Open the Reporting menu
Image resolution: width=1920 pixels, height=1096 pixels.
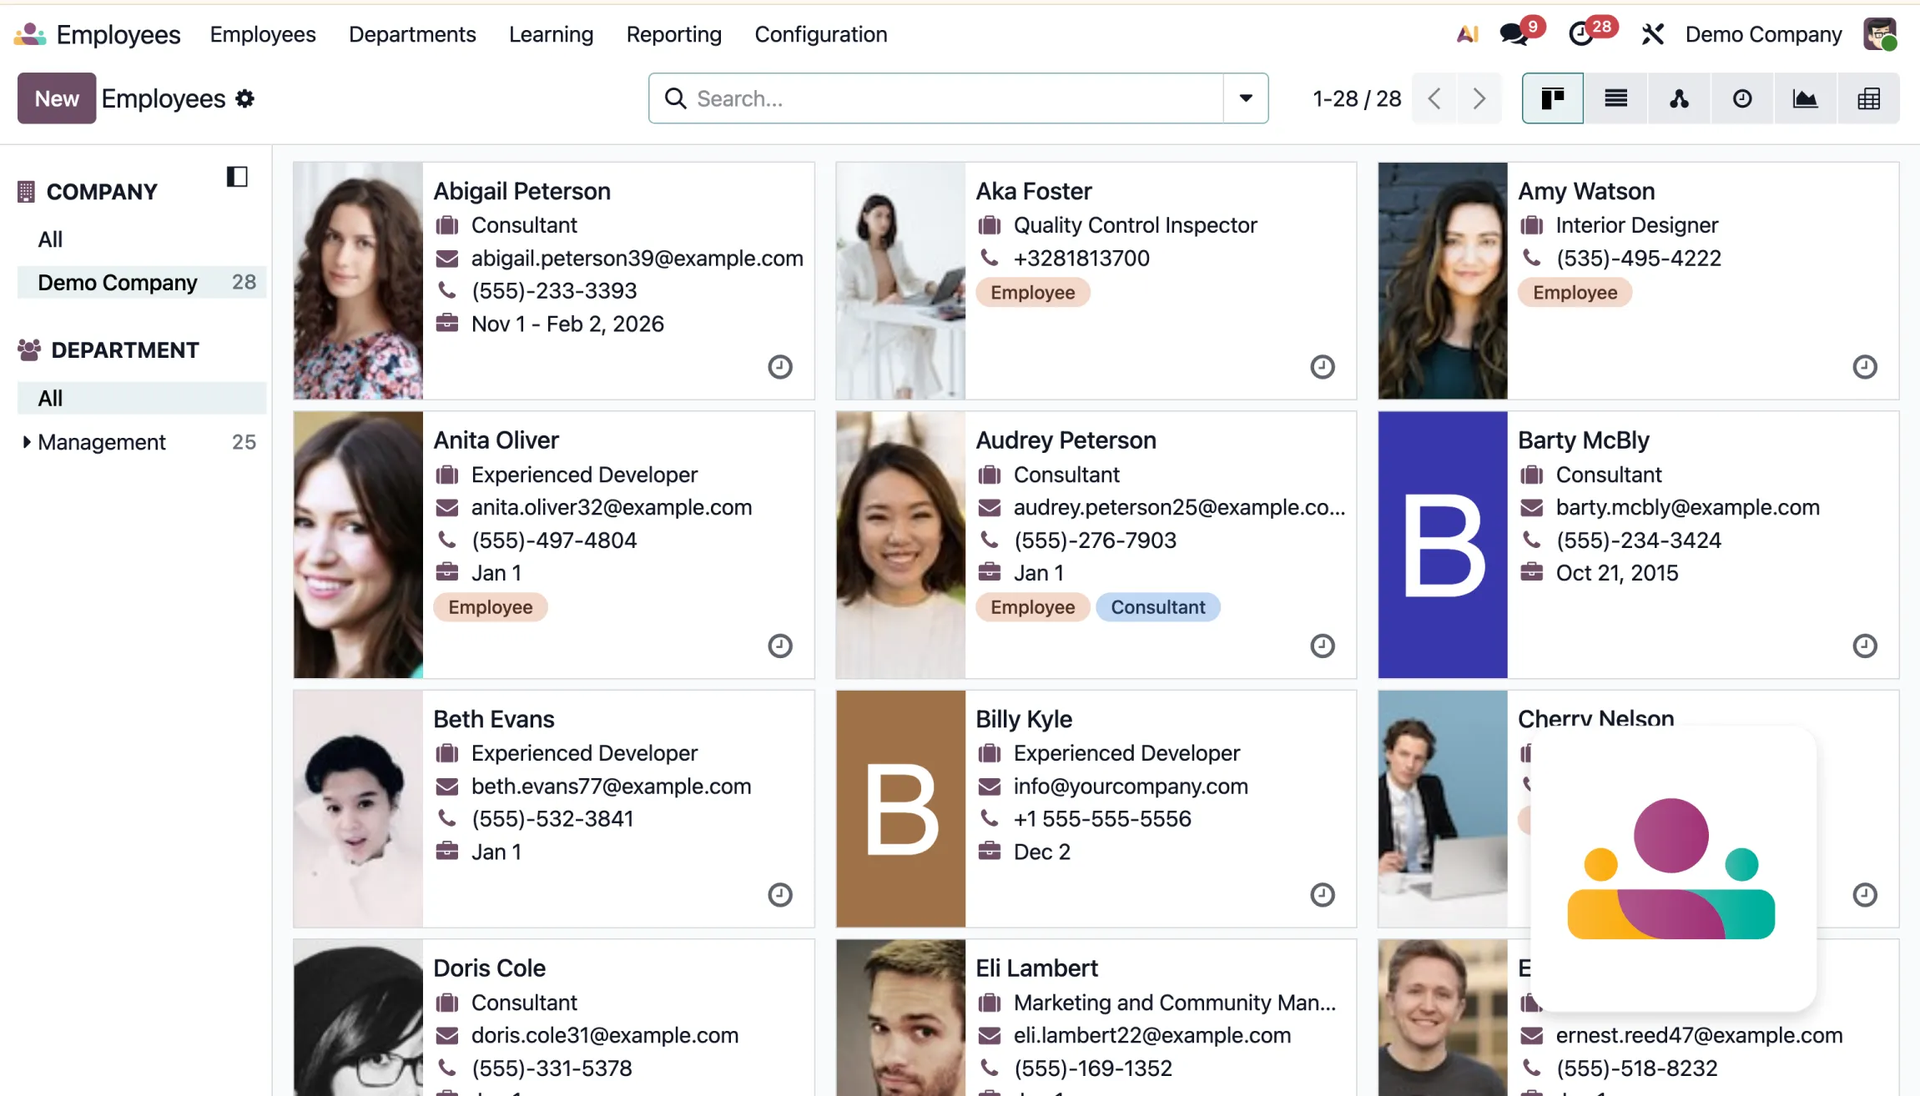pyautogui.click(x=674, y=34)
